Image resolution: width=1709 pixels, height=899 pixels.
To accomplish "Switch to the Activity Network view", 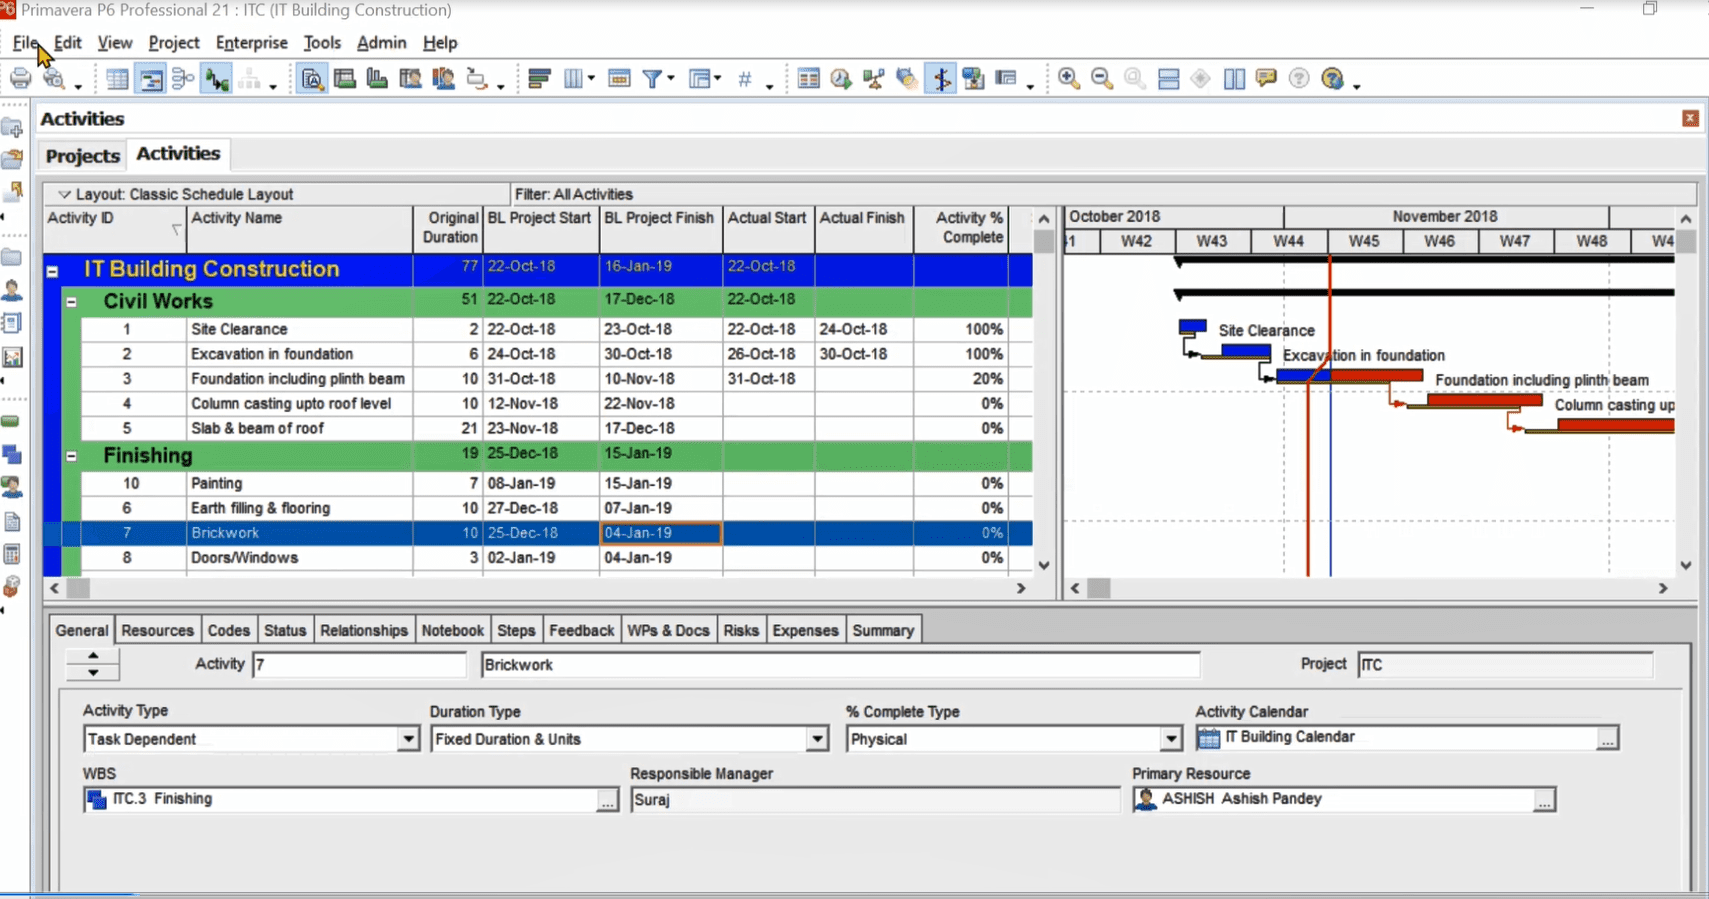I will pyautogui.click(x=183, y=79).
